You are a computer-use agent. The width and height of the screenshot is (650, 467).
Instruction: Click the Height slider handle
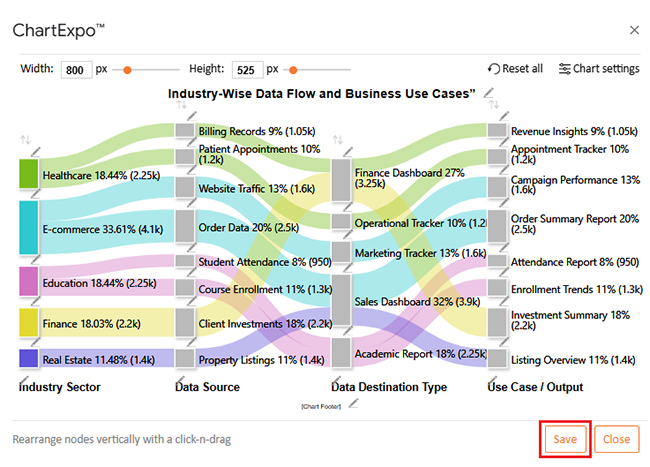292,70
